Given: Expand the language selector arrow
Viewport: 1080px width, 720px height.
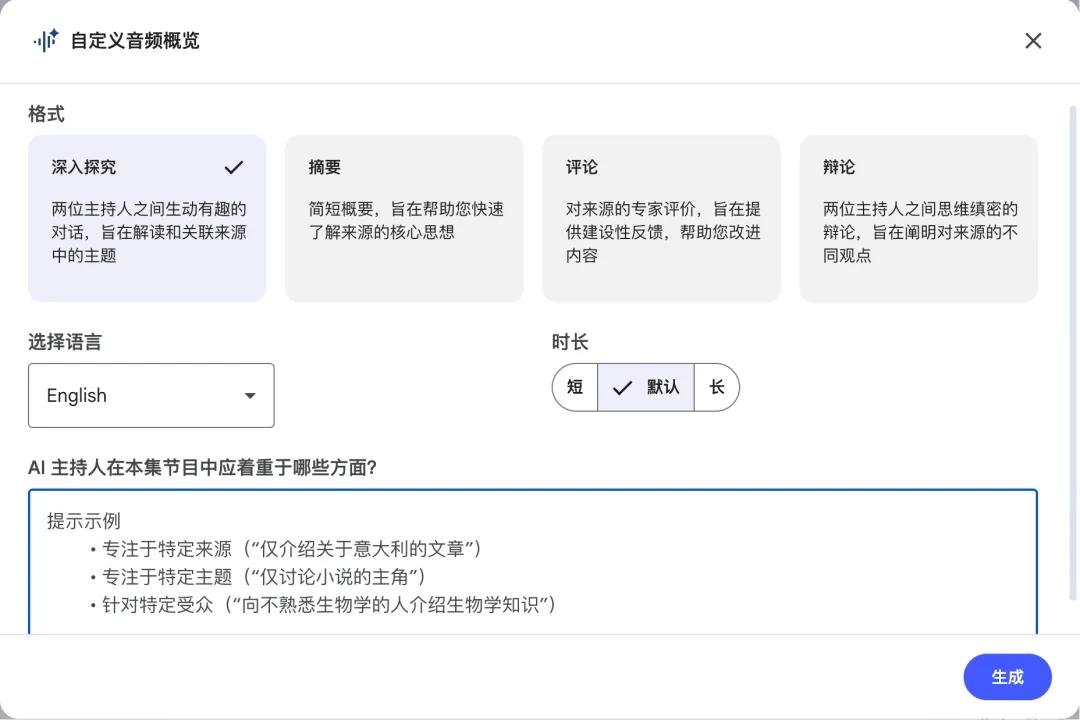Looking at the screenshot, I should tap(250, 396).
